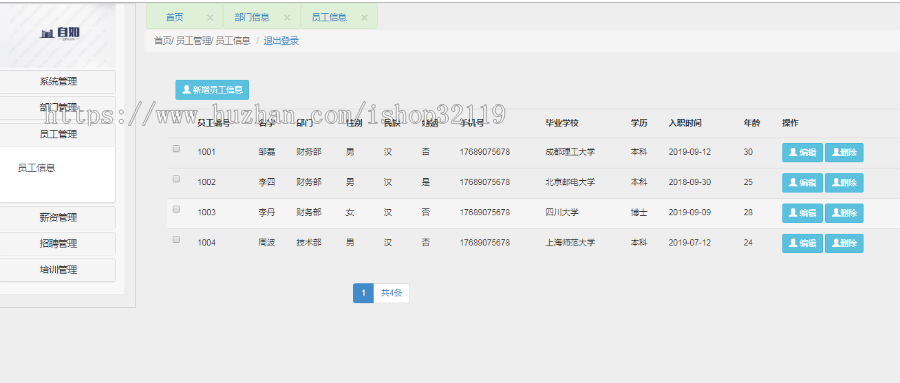Expand 部门管理 sidebar menu

click(57, 107)
